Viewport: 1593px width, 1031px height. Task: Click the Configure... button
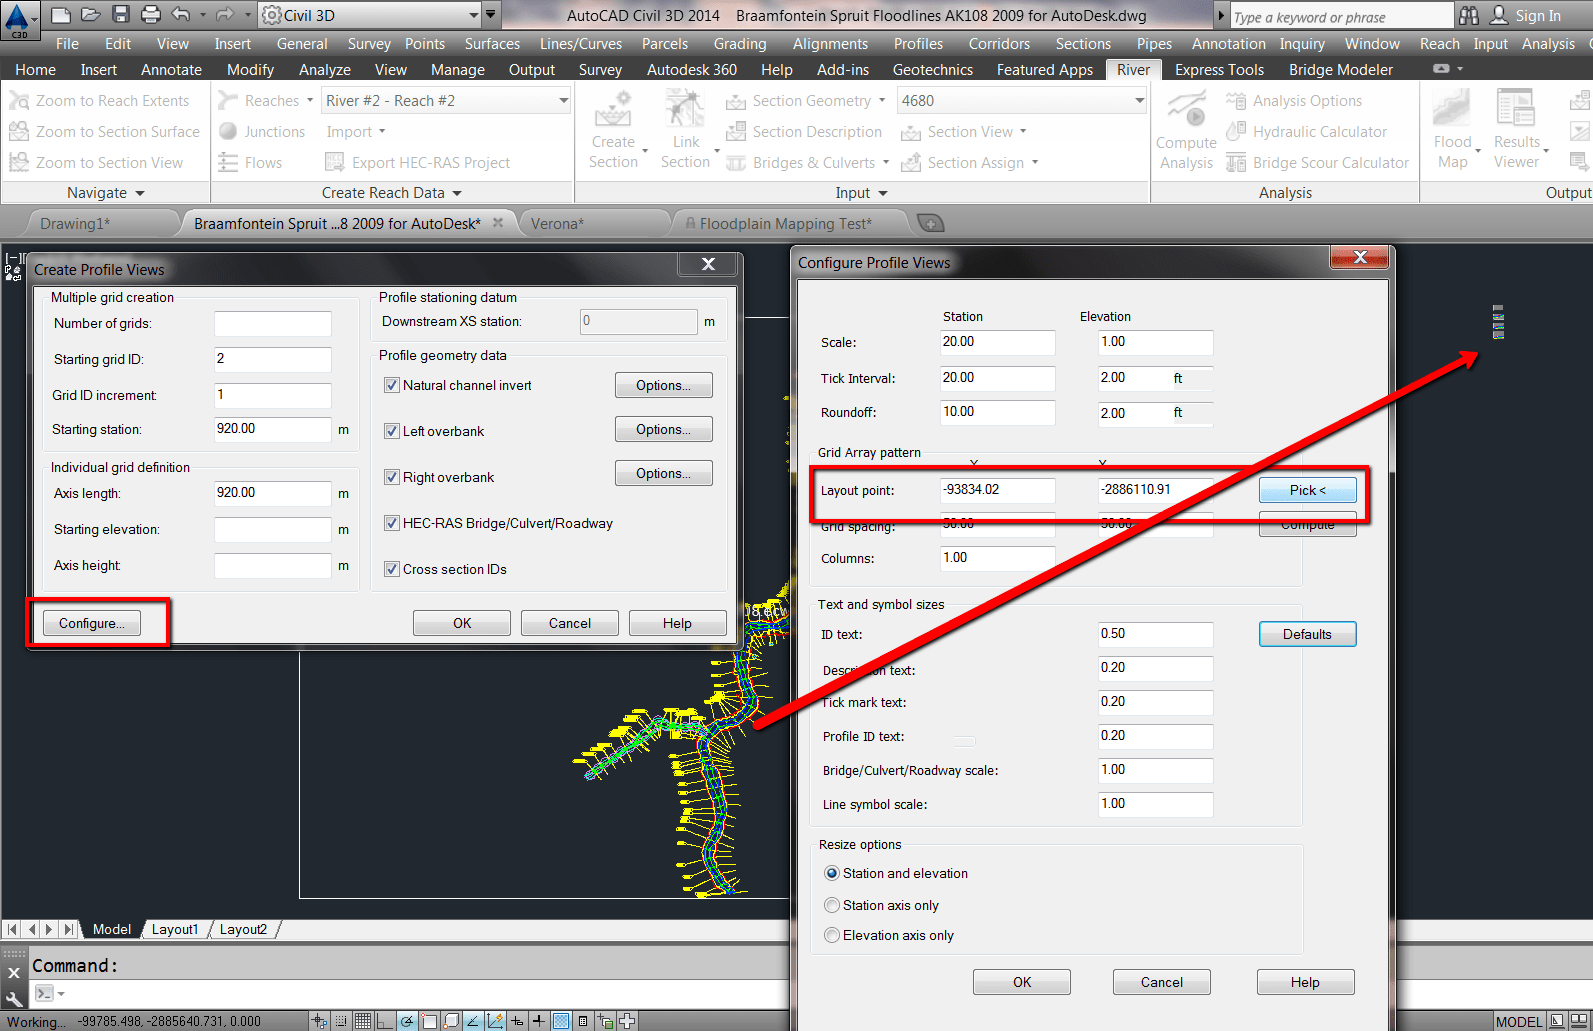92,623
